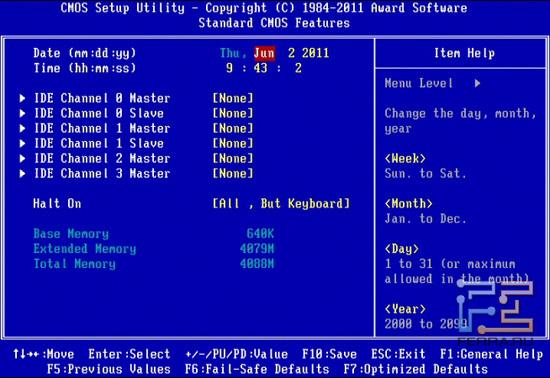This screenshot has height=378, width=550.
Task: Expand arrow beside IDE Channel 1 Master
Action: 22,128
